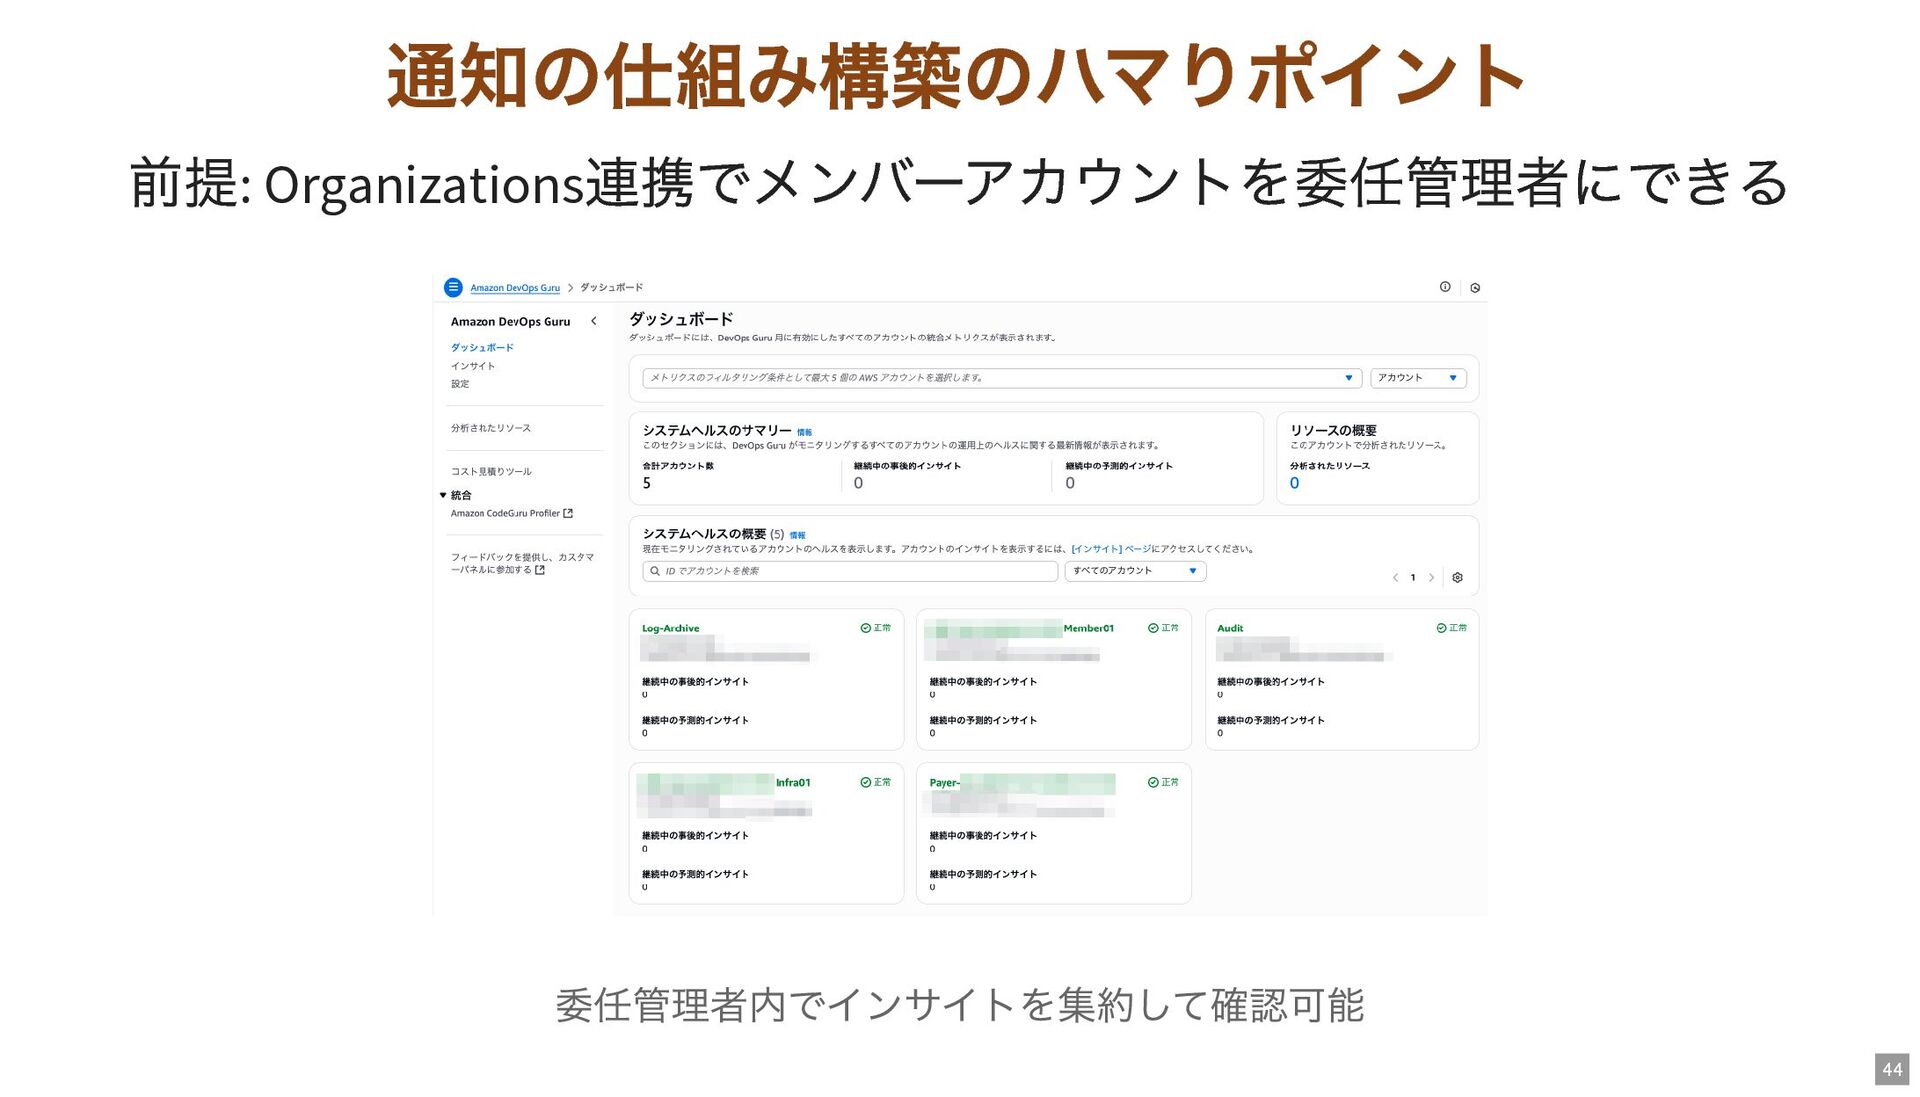
Task: Click the 正常 status icon on Log-Archive card
Action: tap(866, 628)
